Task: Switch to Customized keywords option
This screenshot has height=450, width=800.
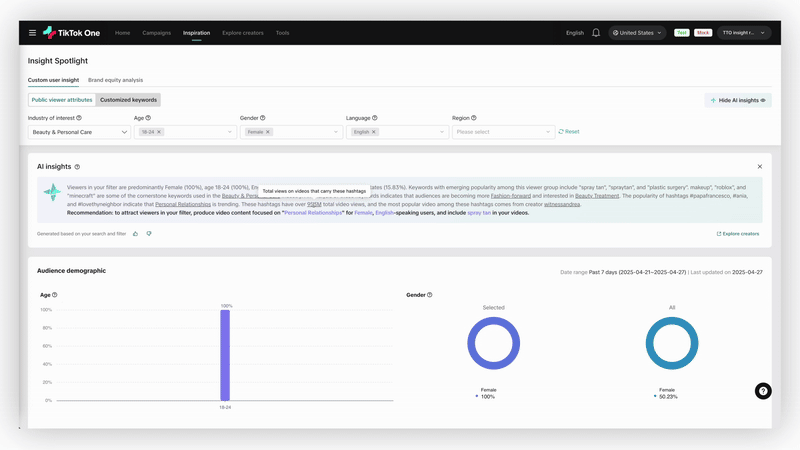Action: coord(128,100)
